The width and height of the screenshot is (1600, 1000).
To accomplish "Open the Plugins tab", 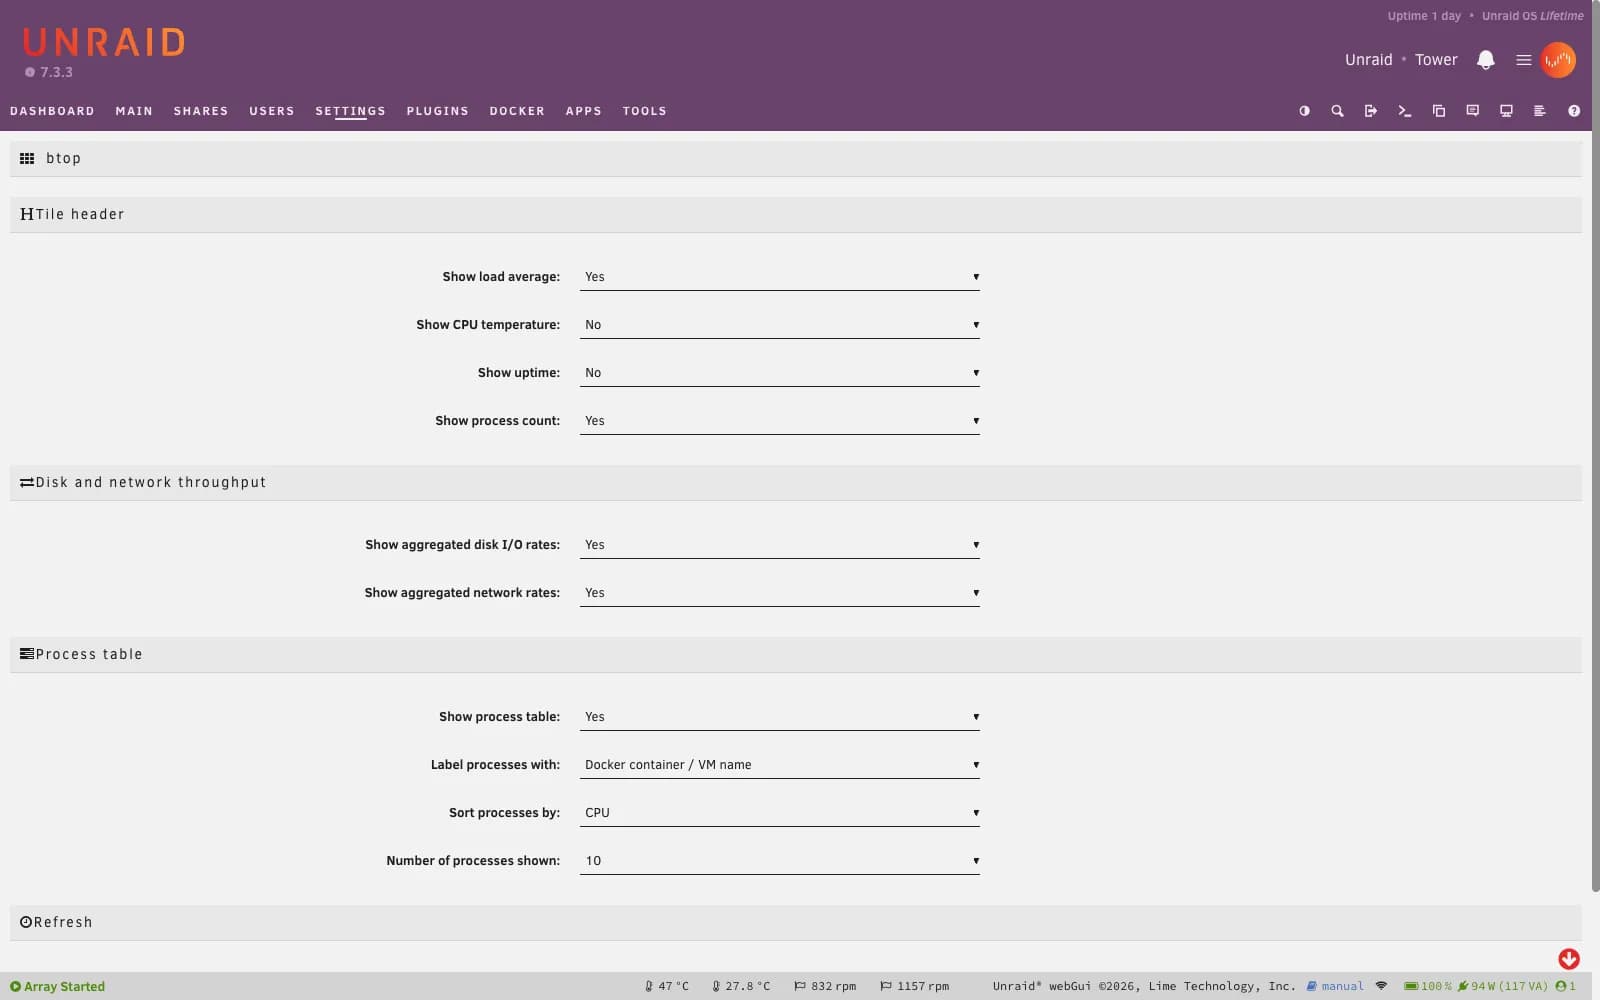I will click(x=437, y=111).
